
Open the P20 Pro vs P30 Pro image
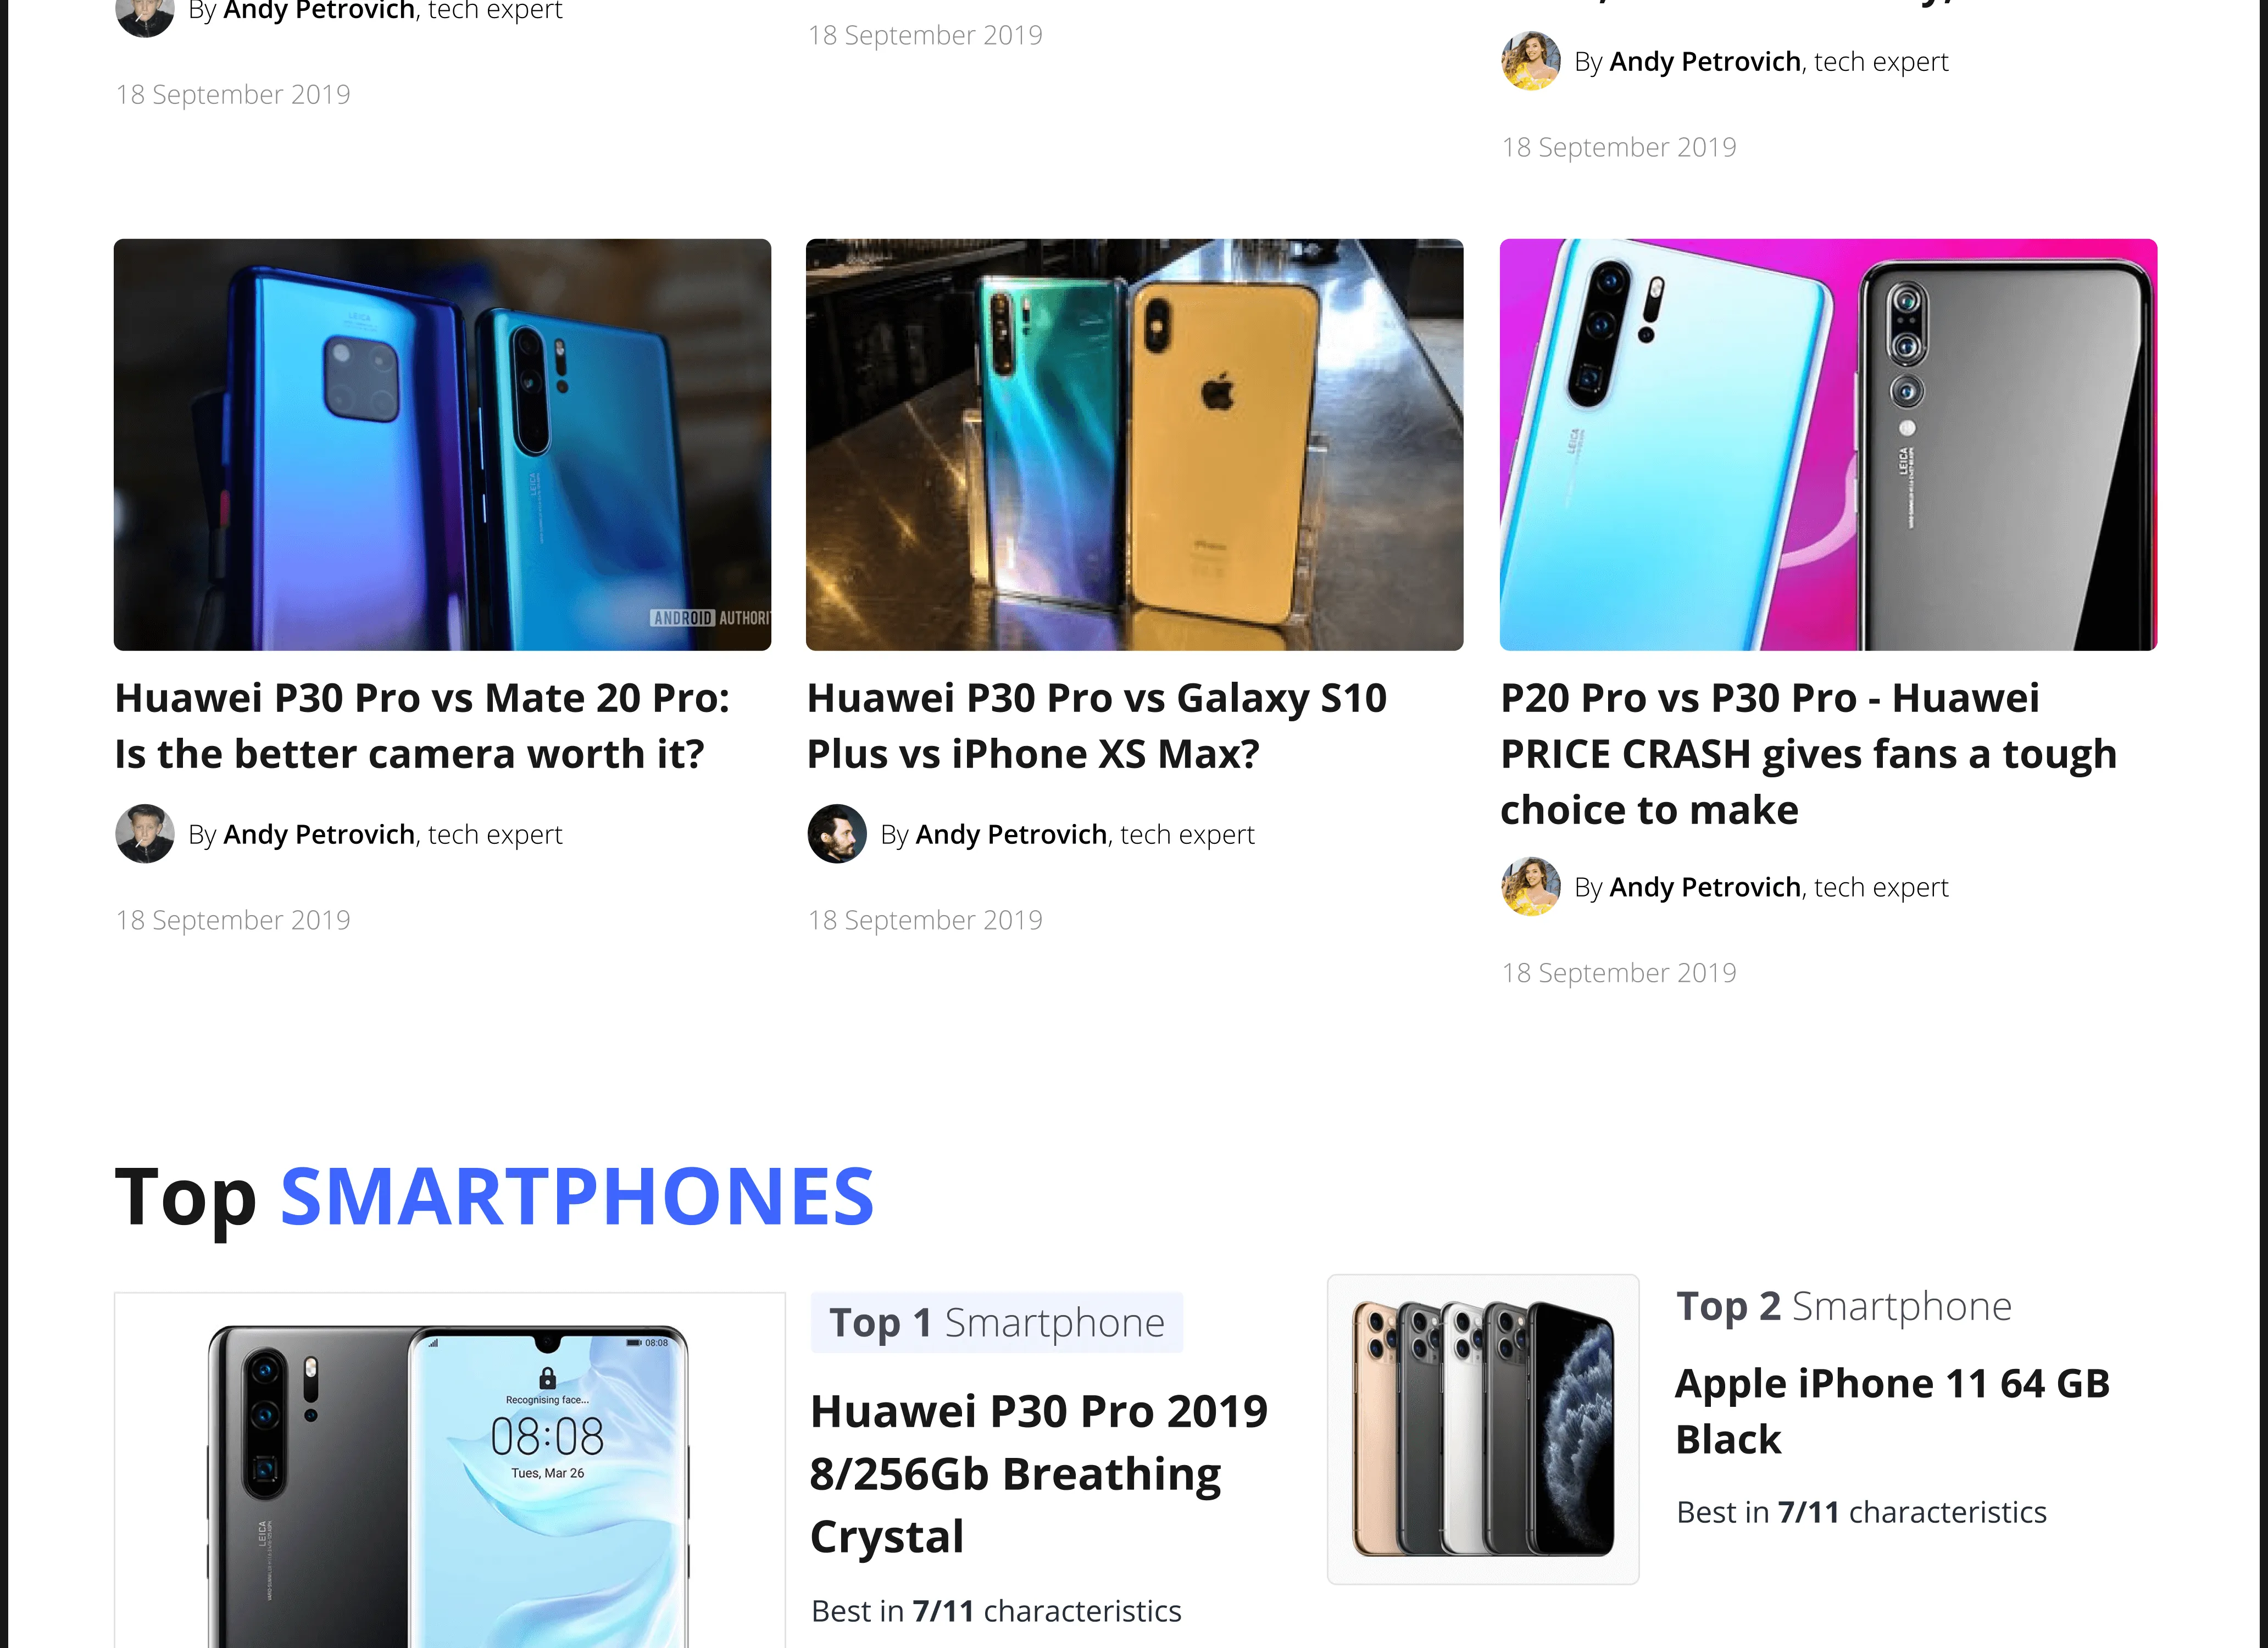coord(1828,444)
